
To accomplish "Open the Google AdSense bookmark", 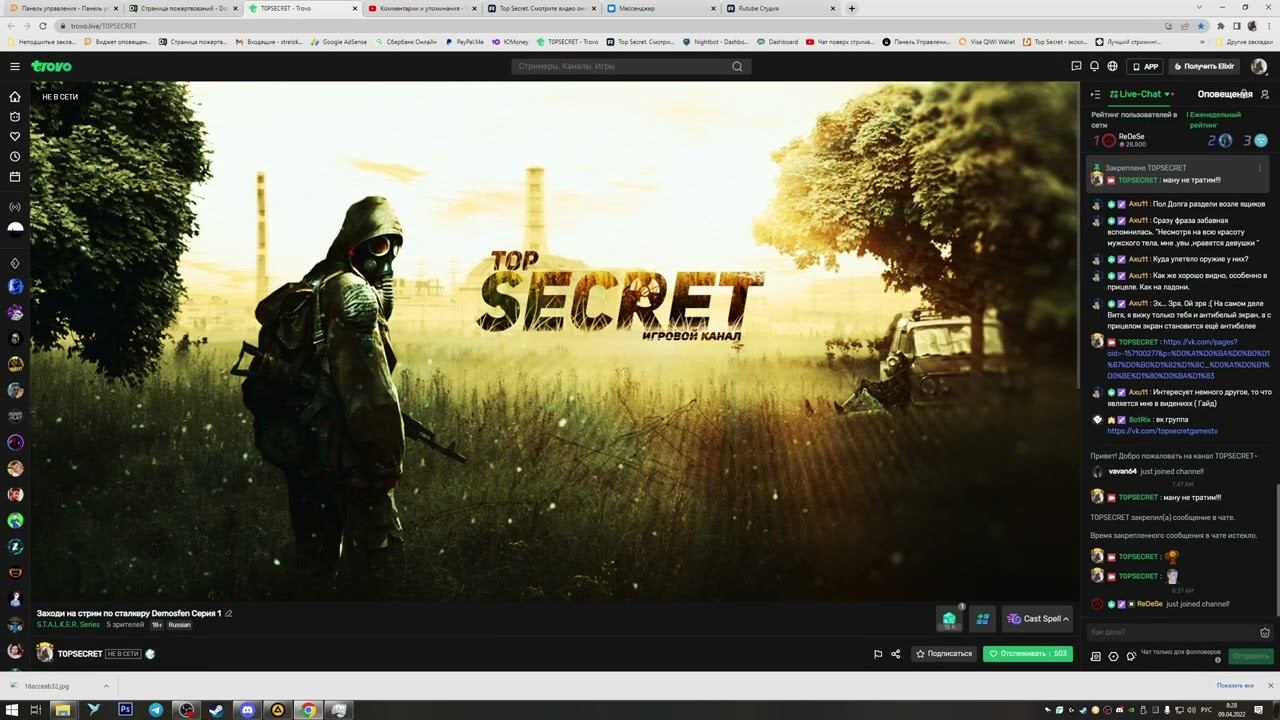I will coord(339,42).
